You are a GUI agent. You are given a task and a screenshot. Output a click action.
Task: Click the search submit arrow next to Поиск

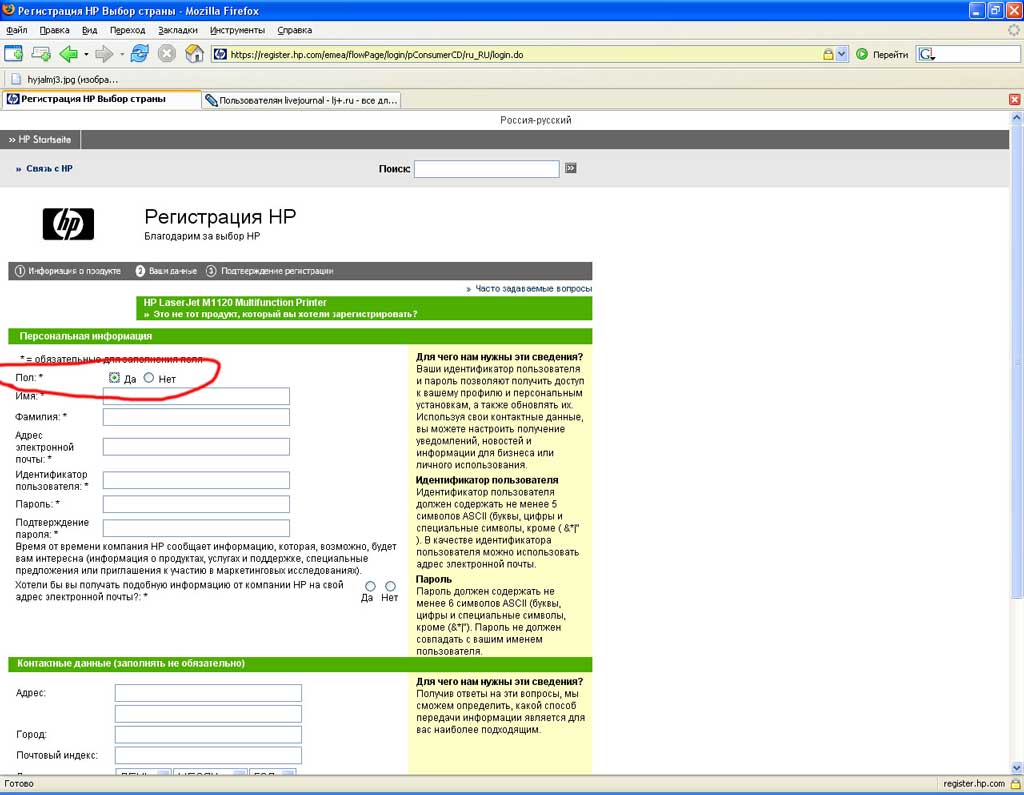pyautogui.click(x=571, y=169)
